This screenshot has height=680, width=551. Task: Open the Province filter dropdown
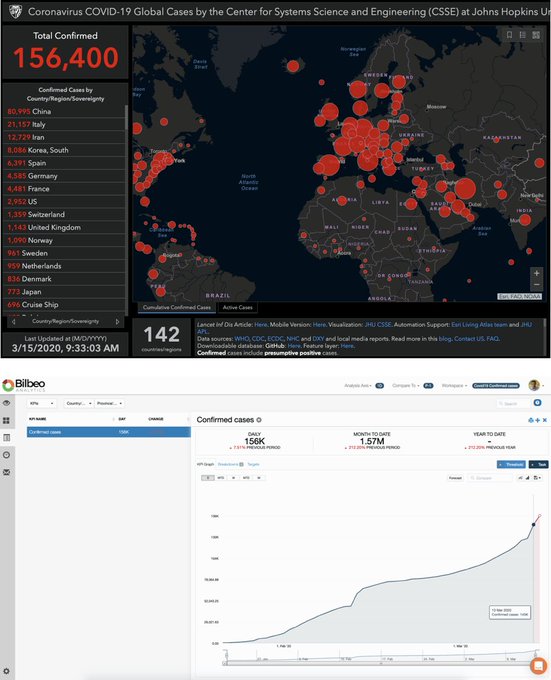(109, 403)
